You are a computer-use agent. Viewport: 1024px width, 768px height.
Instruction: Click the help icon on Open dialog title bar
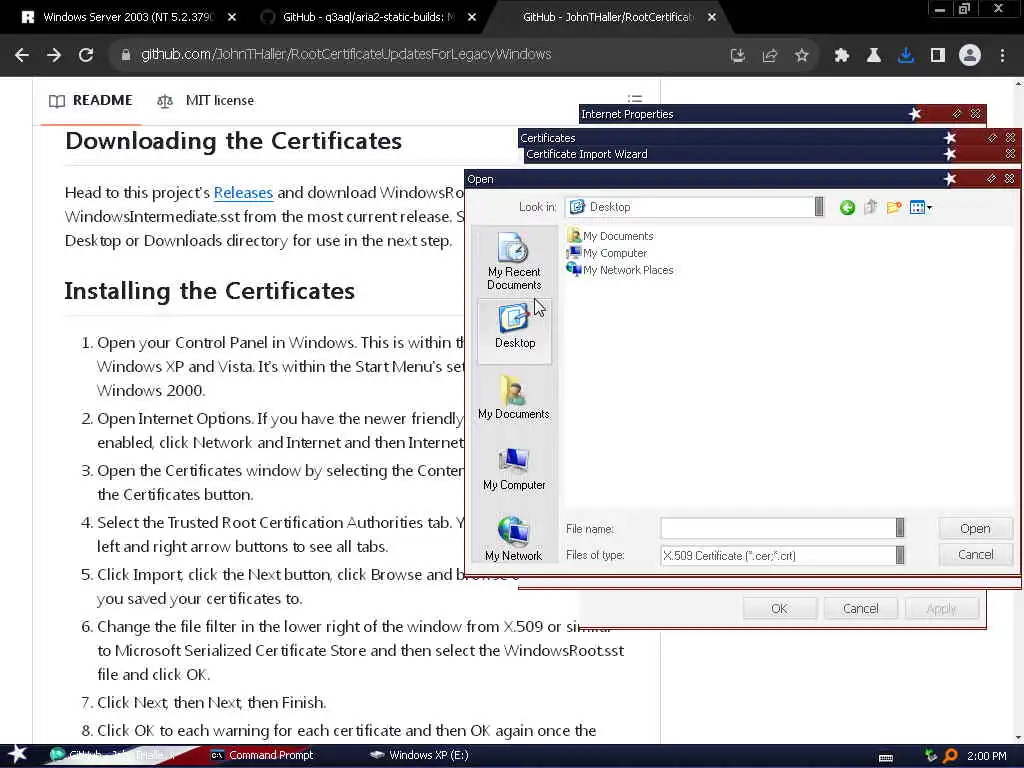[991, 178]
